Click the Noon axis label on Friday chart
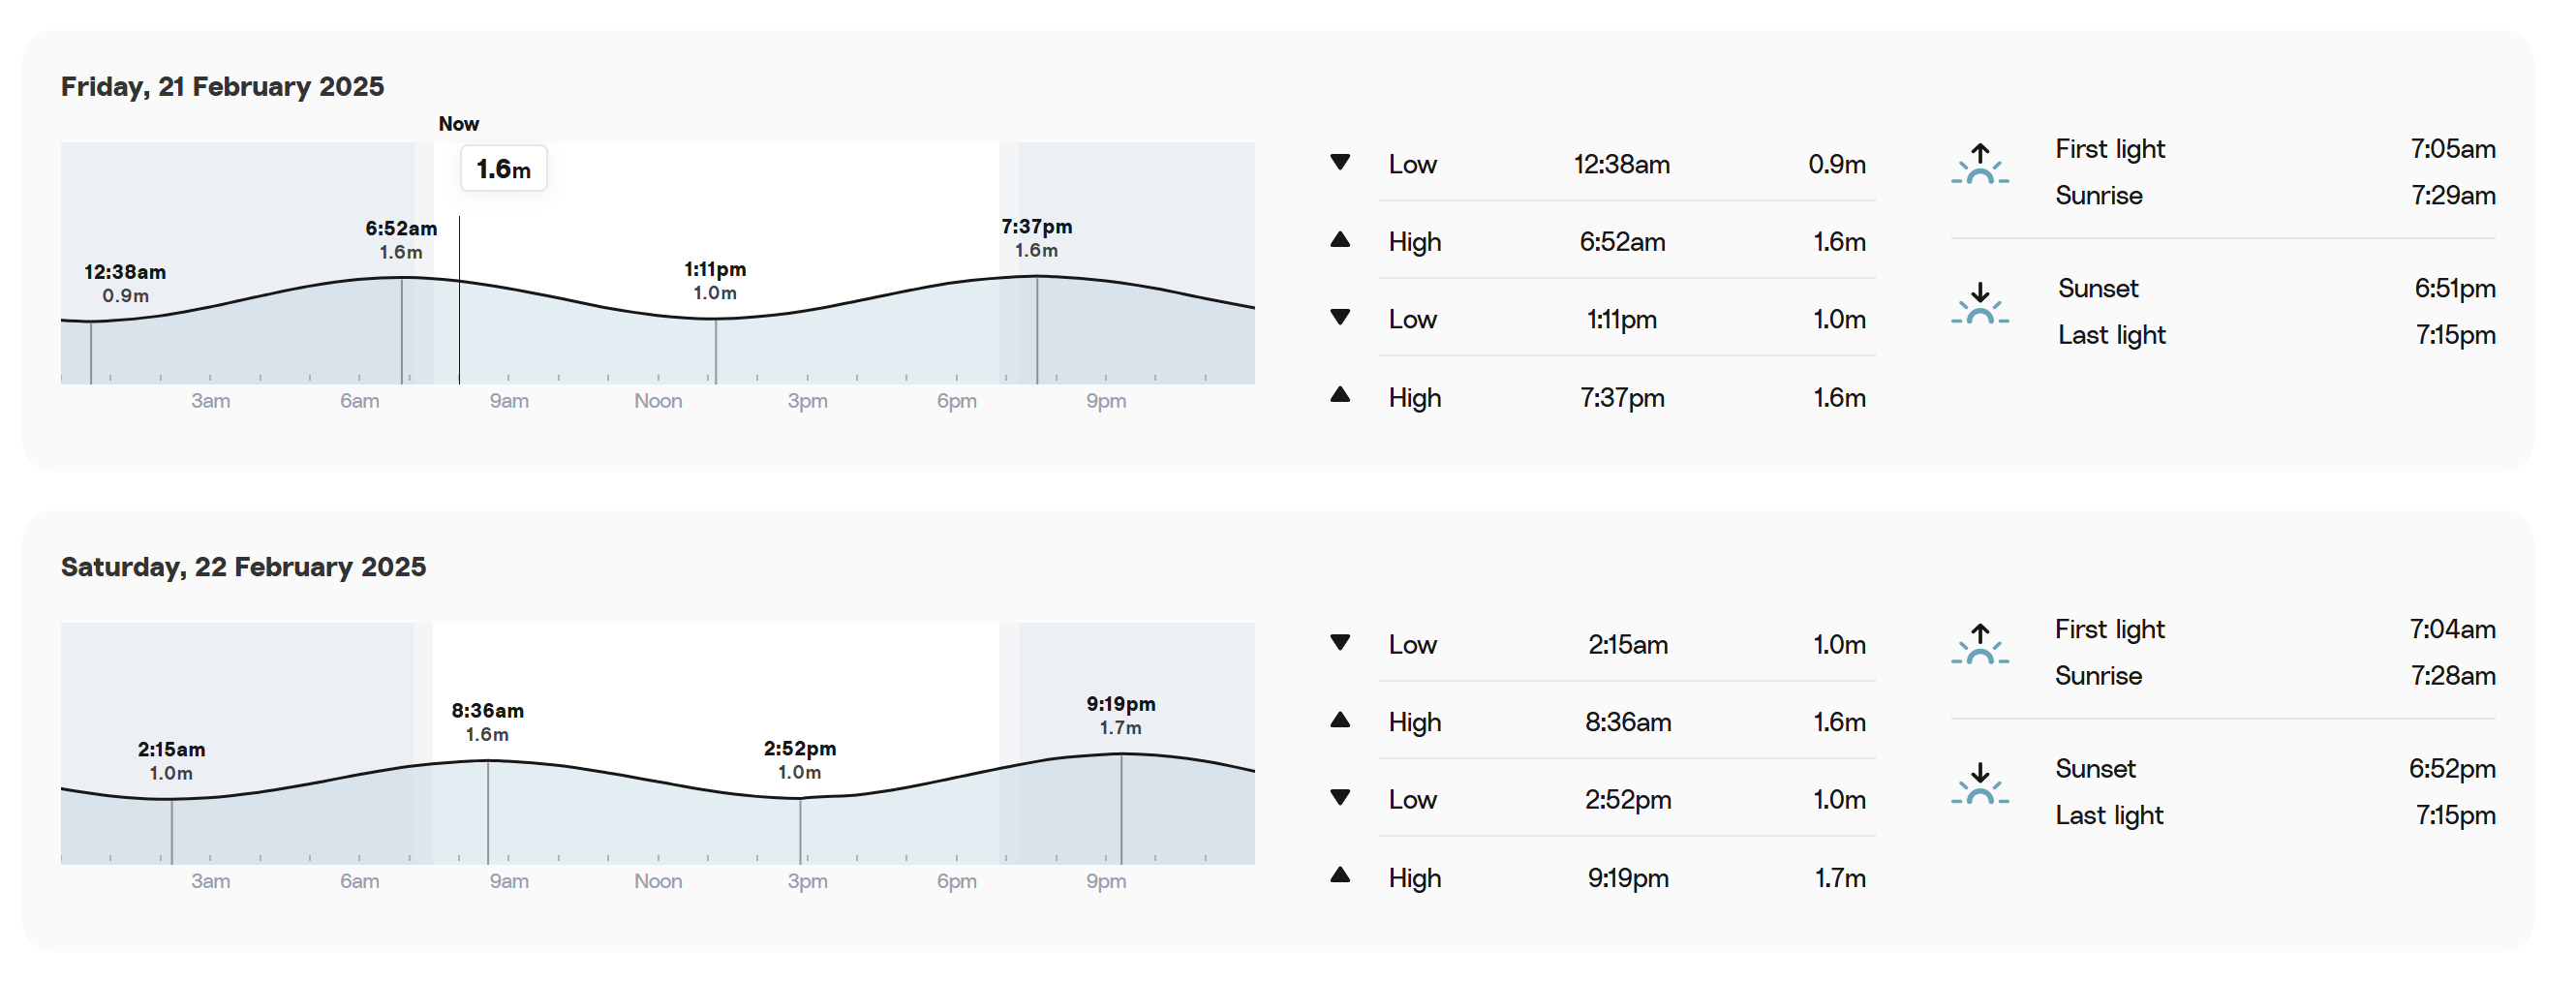 (x=658, y=401)
